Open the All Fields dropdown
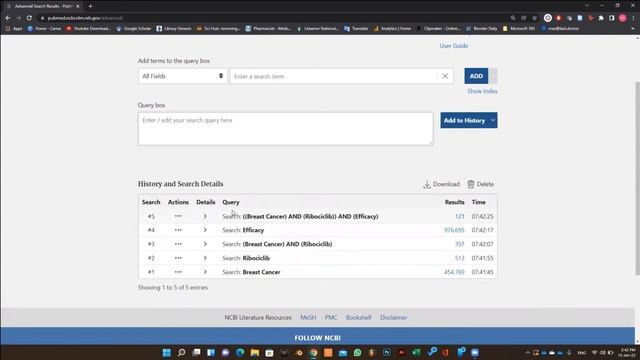Viewport: 640px width, 360px height. [x=182, y=76]
